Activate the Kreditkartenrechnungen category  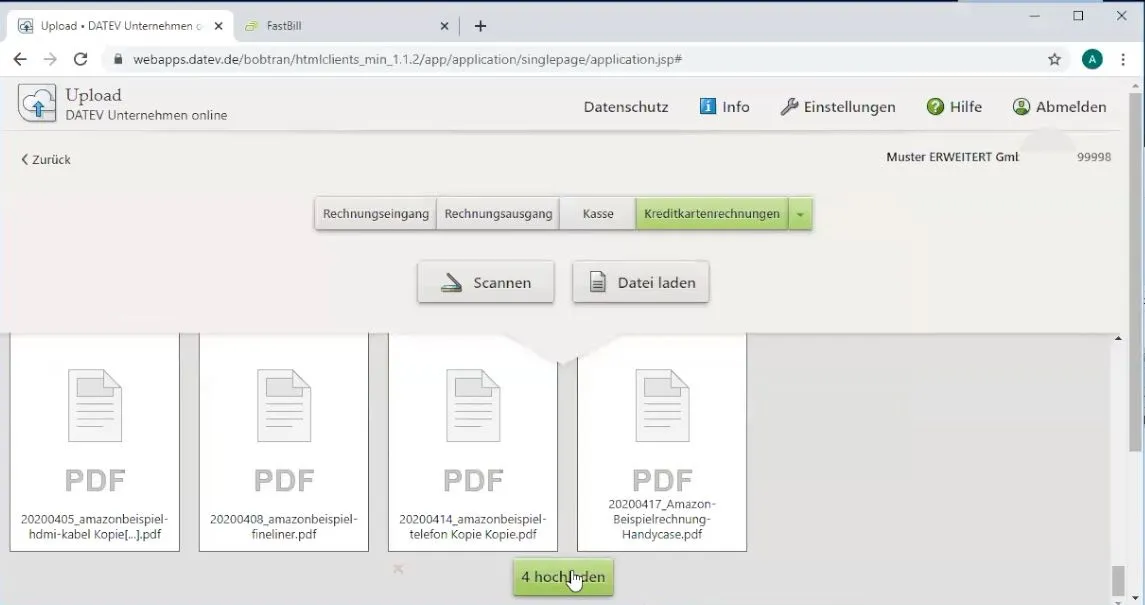coord(711,213)
